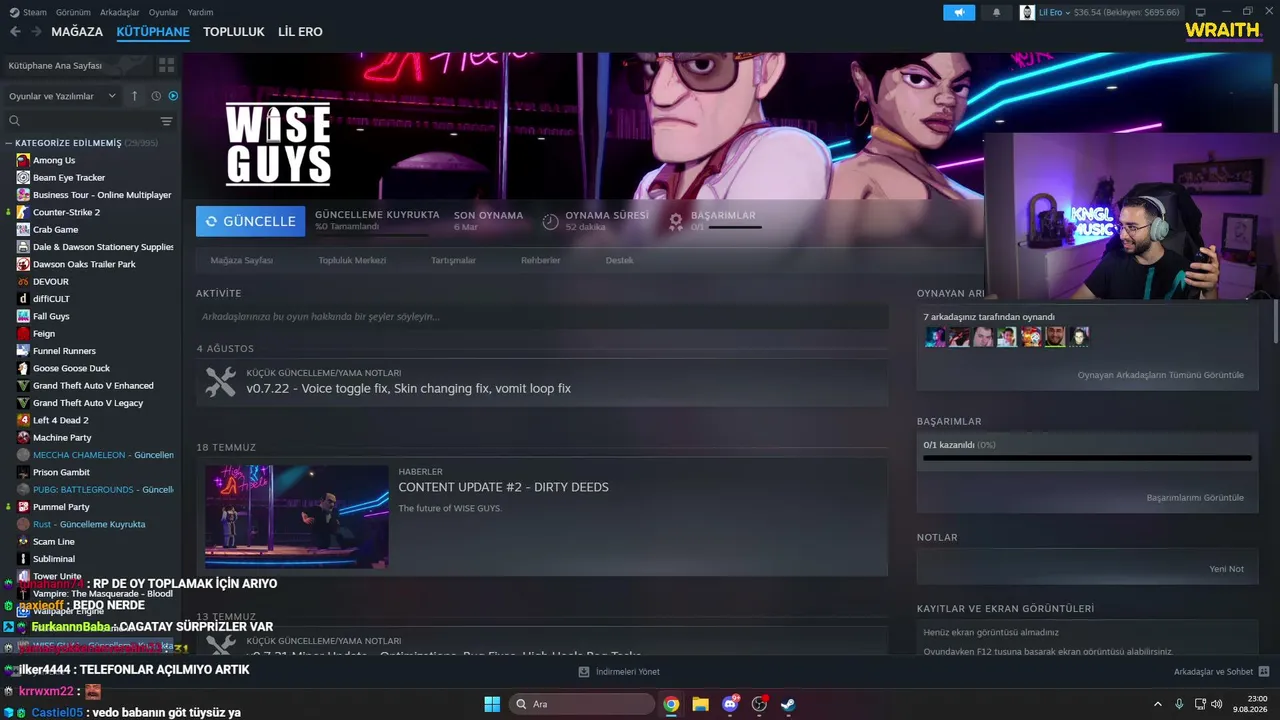The height and width of the screenshot is (720, 1280).
Task: Select Pummel Party in the library
Action: click(61, 507)
